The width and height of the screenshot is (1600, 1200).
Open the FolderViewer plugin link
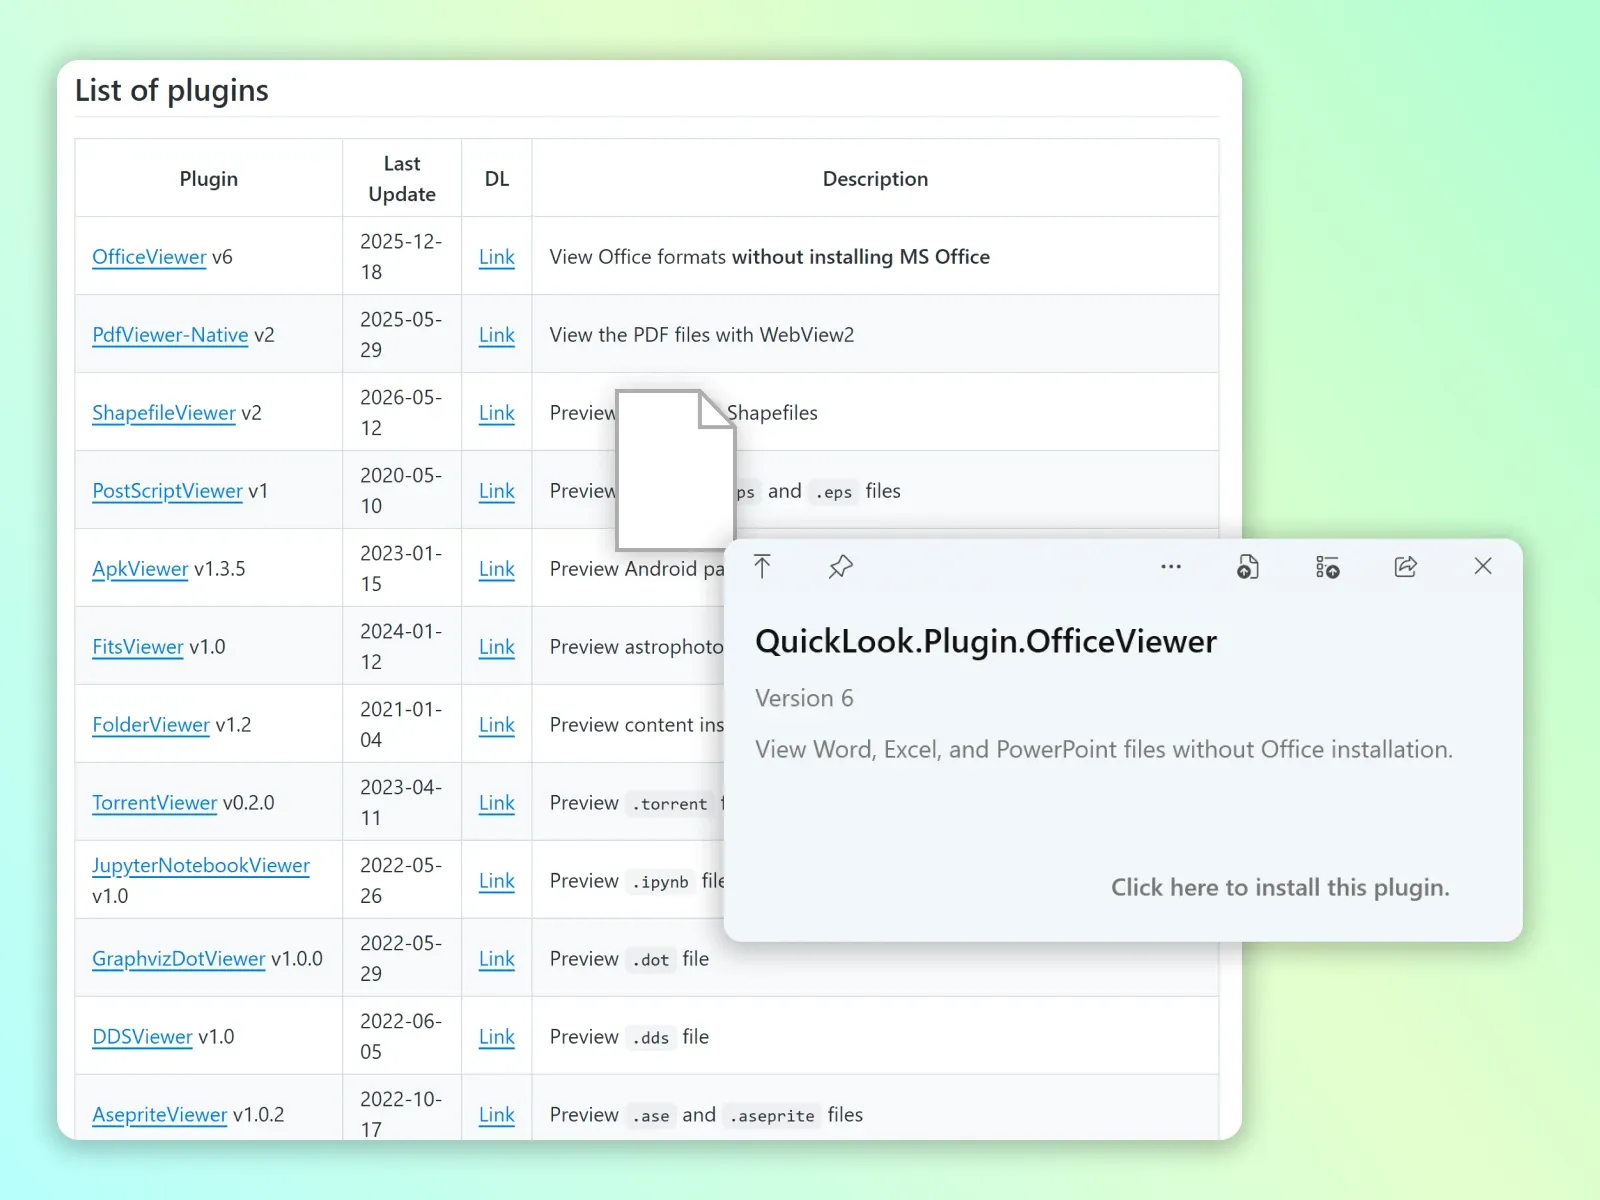click(151, 725)
